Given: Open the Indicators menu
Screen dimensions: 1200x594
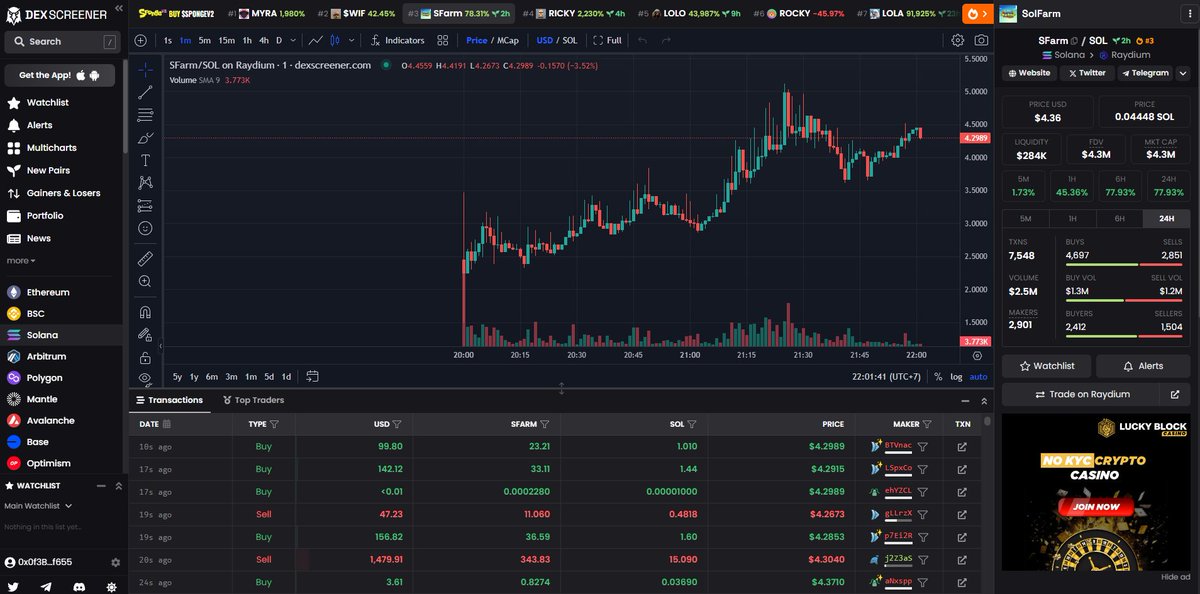Looking at the screenshot, I should (x=397, y=41).
